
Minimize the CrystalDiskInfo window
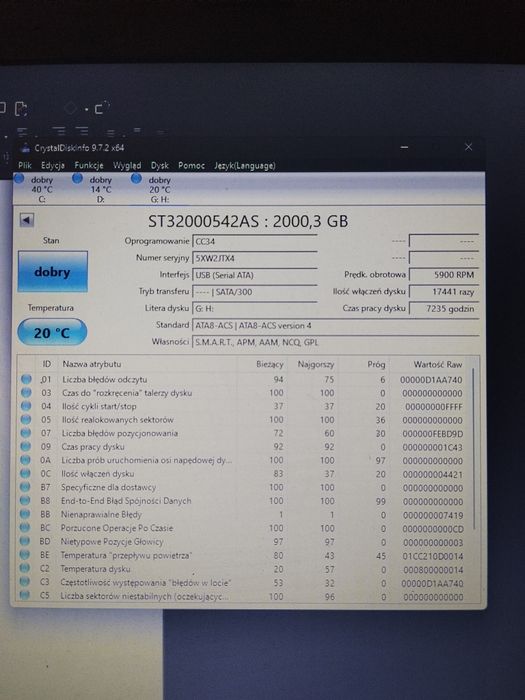pyautogui.click(x=404, y=147)
